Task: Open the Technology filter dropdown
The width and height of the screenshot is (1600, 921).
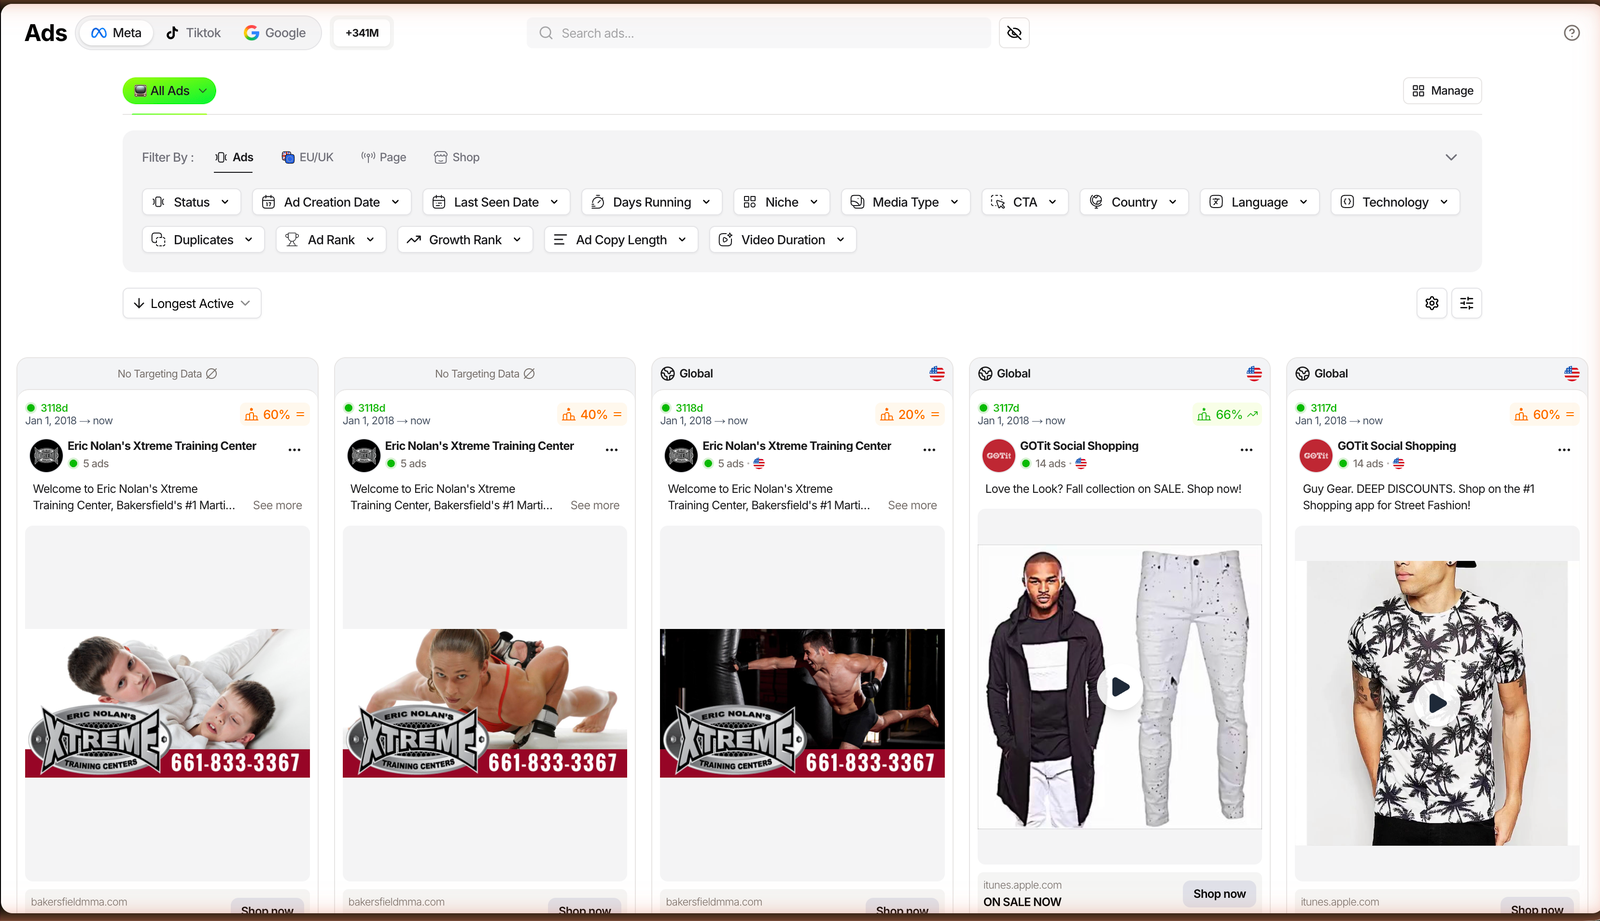Action: pos(1395,202)
